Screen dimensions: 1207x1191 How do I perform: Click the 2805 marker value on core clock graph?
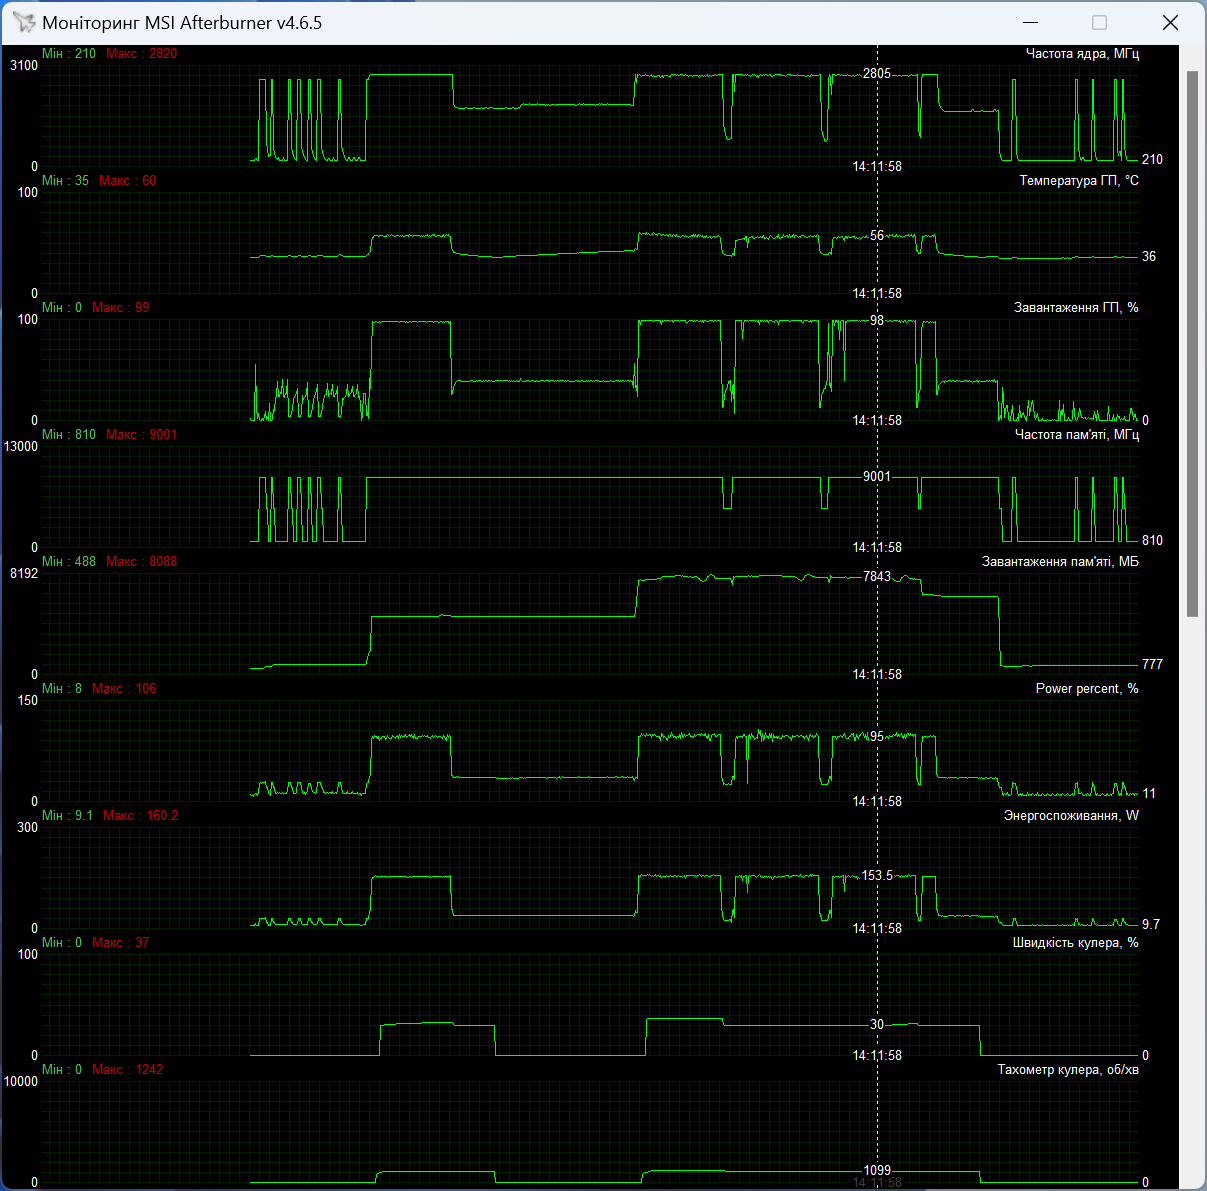pos(877,73)
